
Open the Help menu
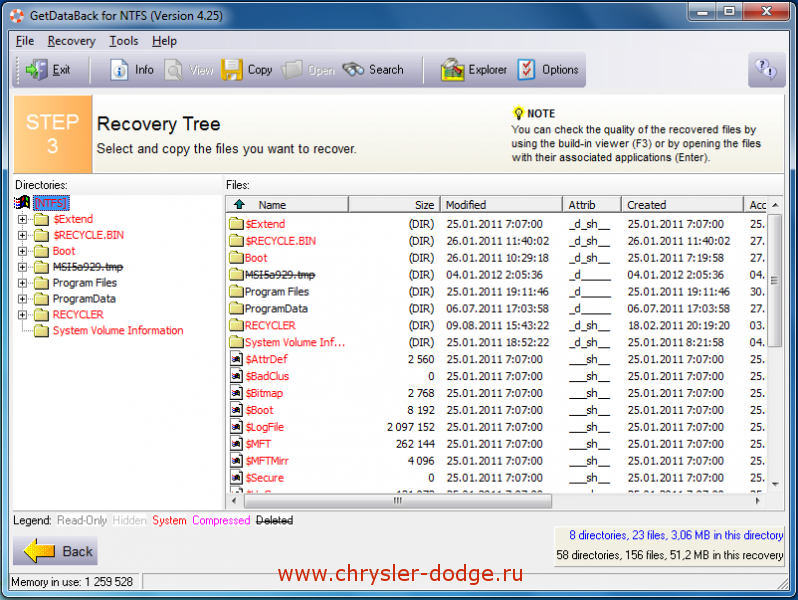coord(164,41)
